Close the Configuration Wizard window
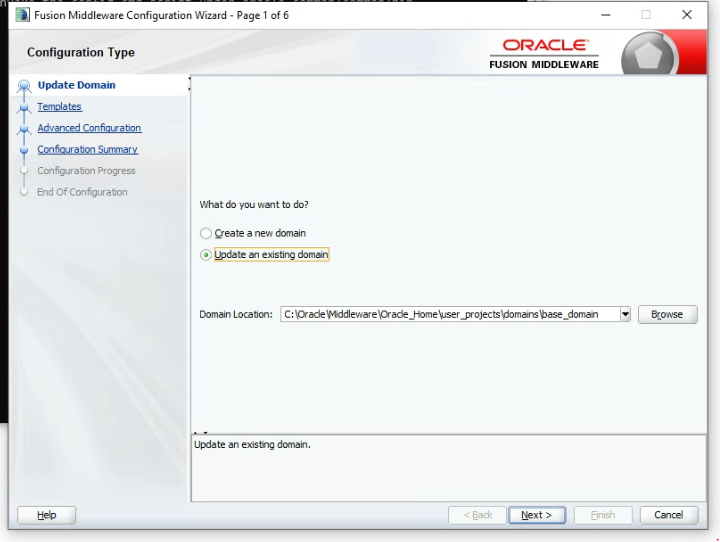This screenshot has width=720, height=542. (687, 15)
